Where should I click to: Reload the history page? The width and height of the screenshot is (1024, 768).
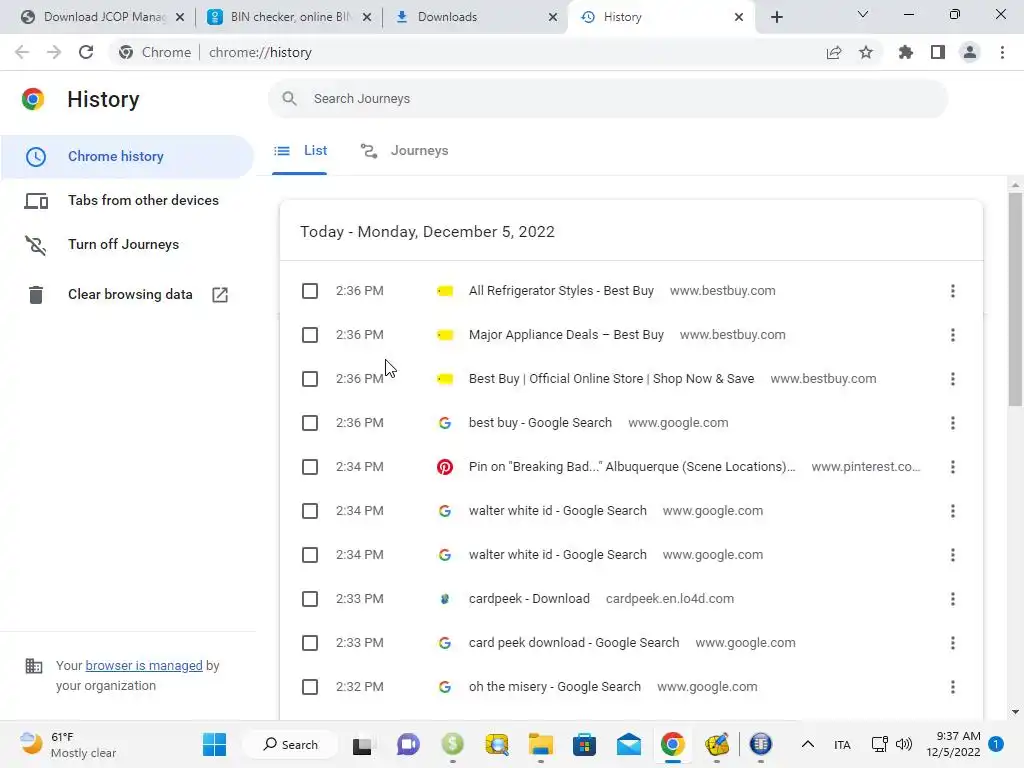pyautogui.click(x=86, y=52)
